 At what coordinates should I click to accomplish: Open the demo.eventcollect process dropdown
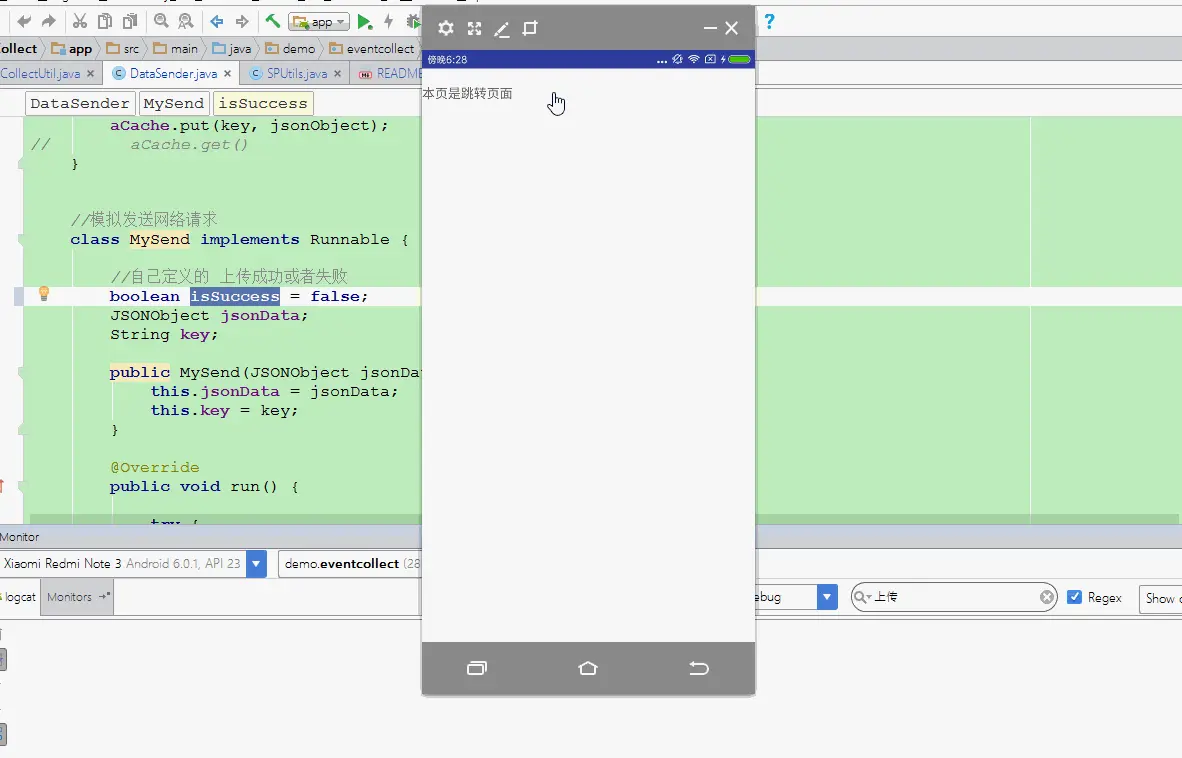pyautogui.click(x=351, y=564)
